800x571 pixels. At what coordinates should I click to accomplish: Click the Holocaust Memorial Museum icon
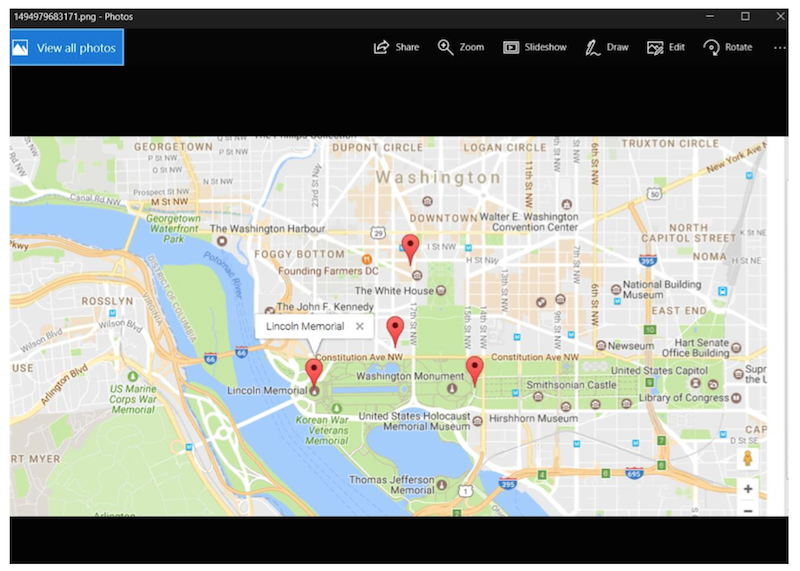tap(477, 421)
